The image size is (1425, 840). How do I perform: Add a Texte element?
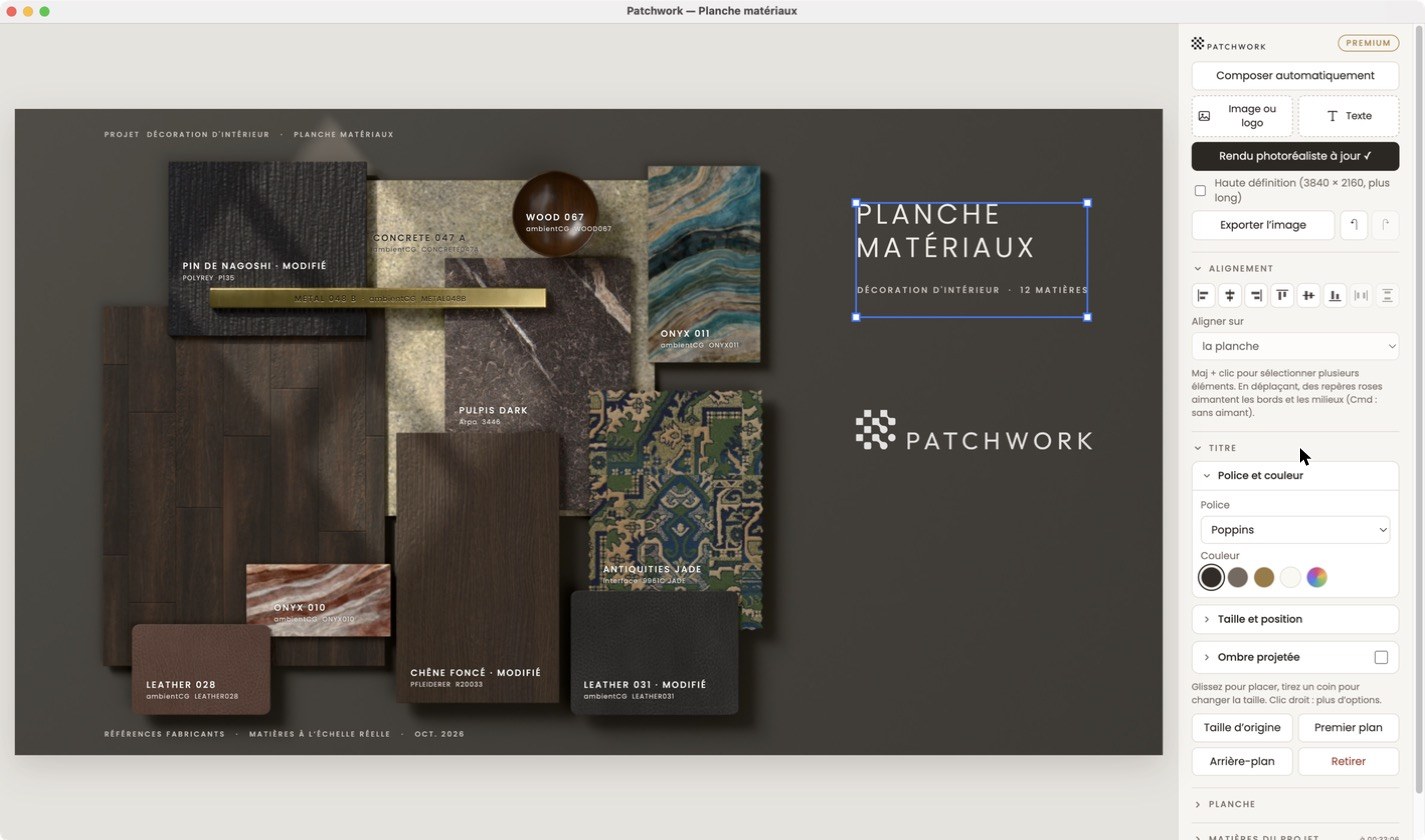1348,116
